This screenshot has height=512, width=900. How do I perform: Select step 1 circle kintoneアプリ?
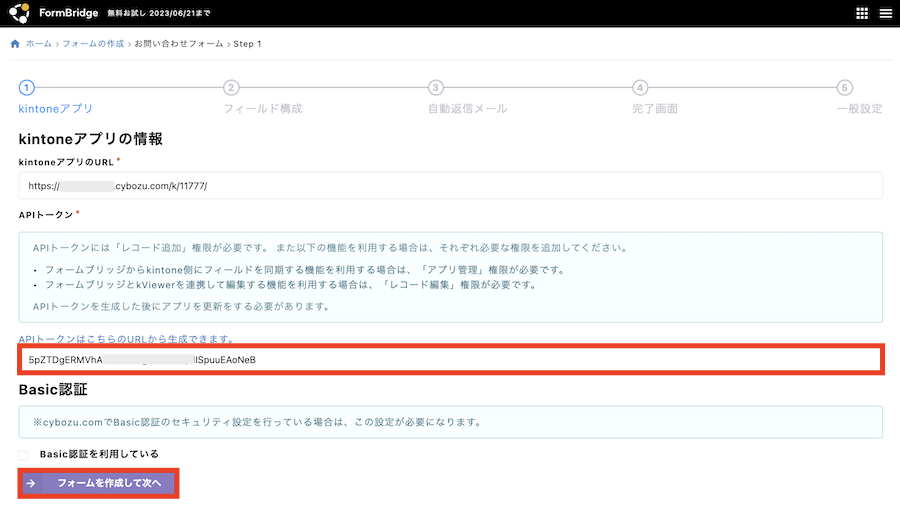click(x=26, y=88)
